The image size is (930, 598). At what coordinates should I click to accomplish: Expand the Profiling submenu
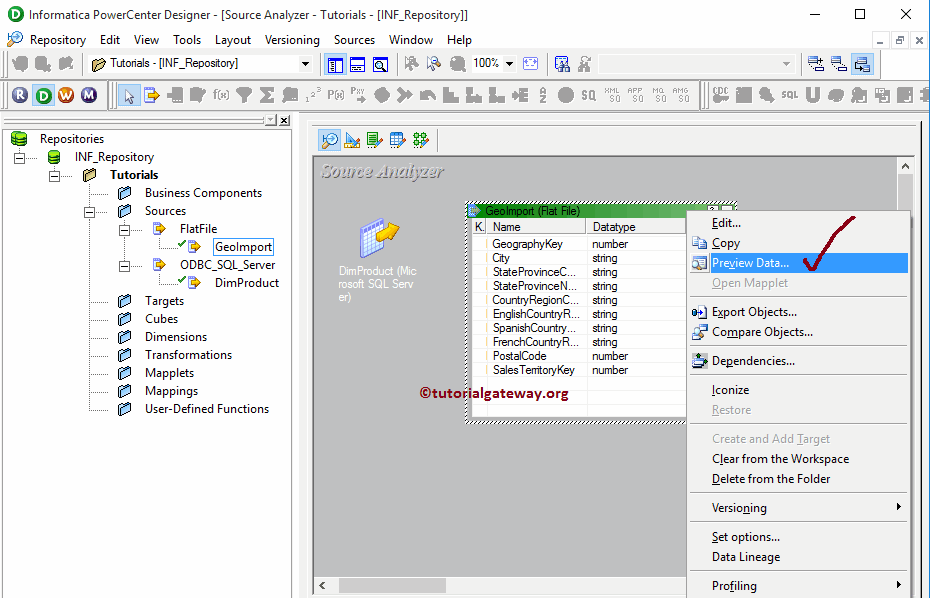point(798,586)
